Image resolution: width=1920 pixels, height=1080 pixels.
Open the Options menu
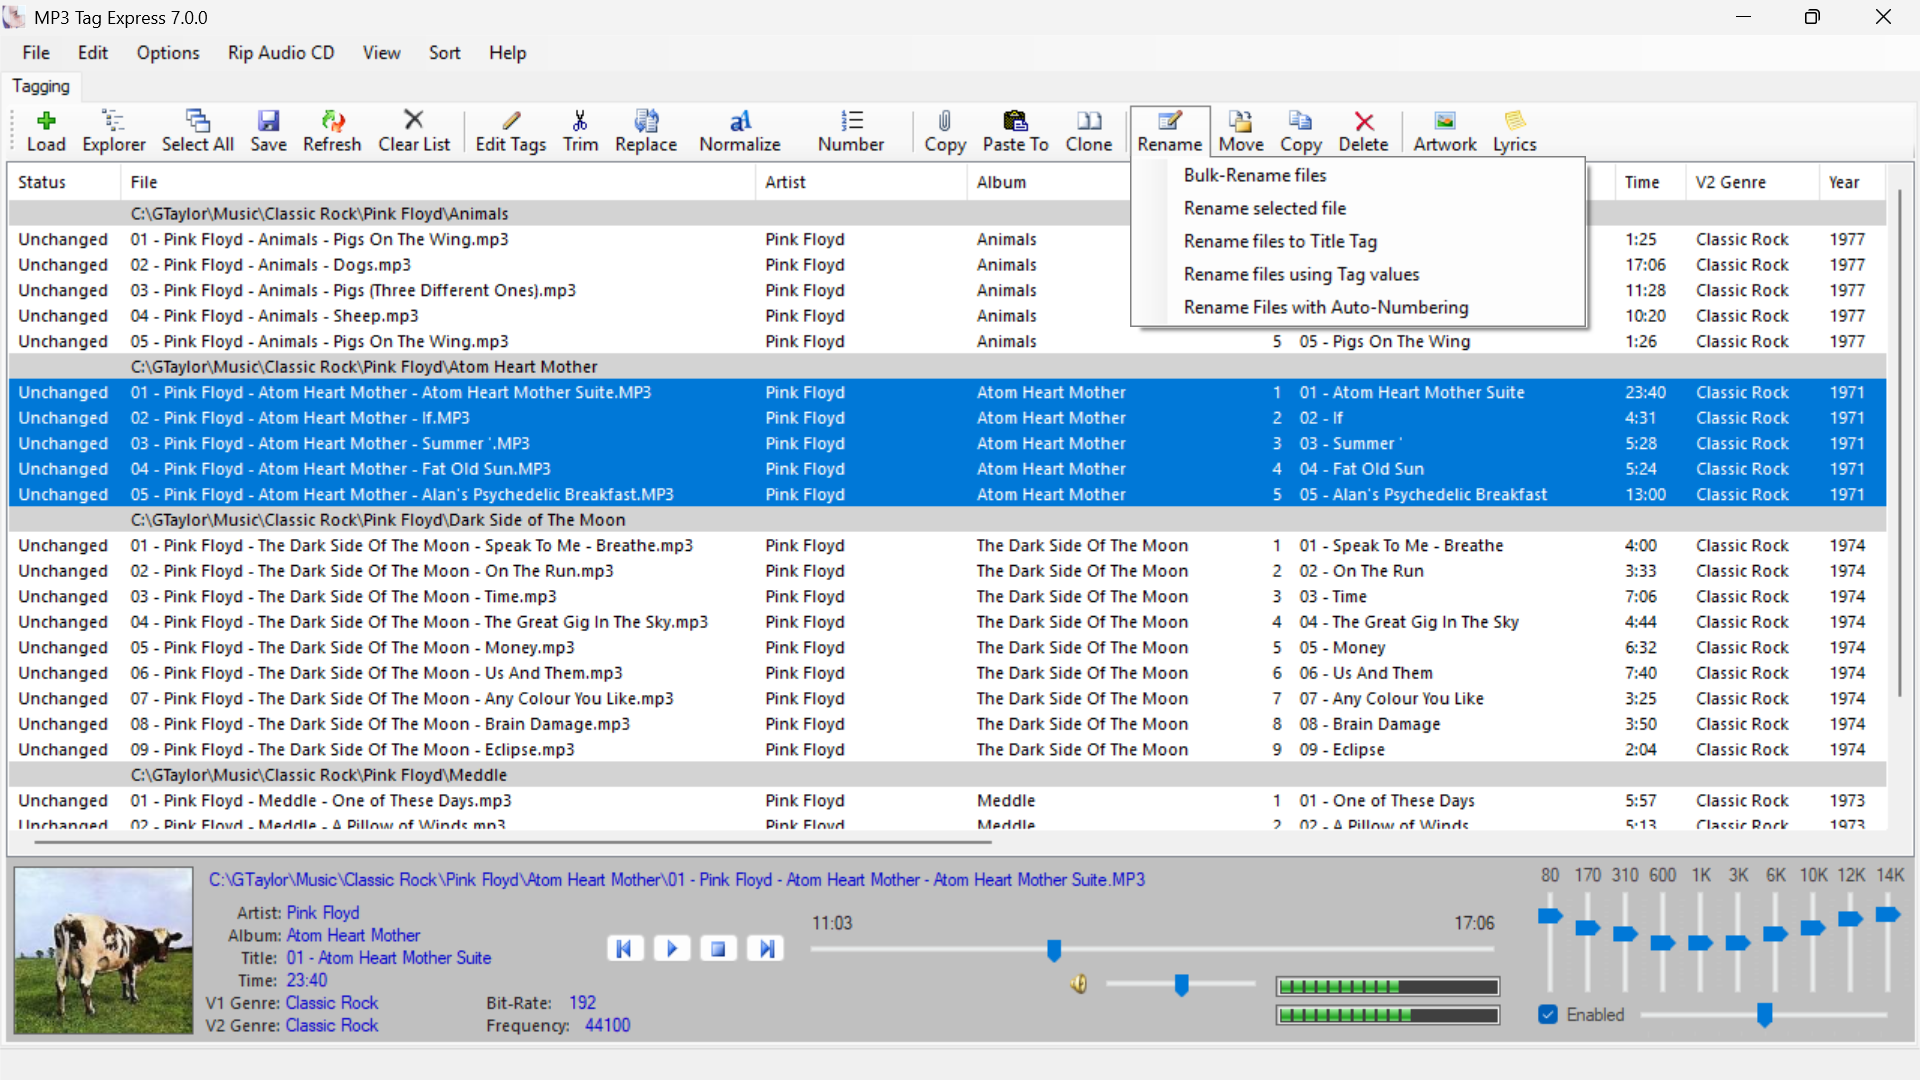(x=168, y=53)
